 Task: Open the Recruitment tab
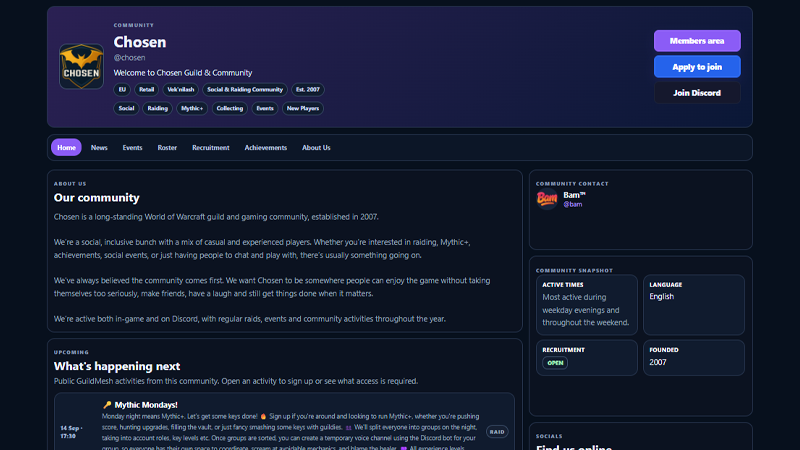tap(211, 147)
